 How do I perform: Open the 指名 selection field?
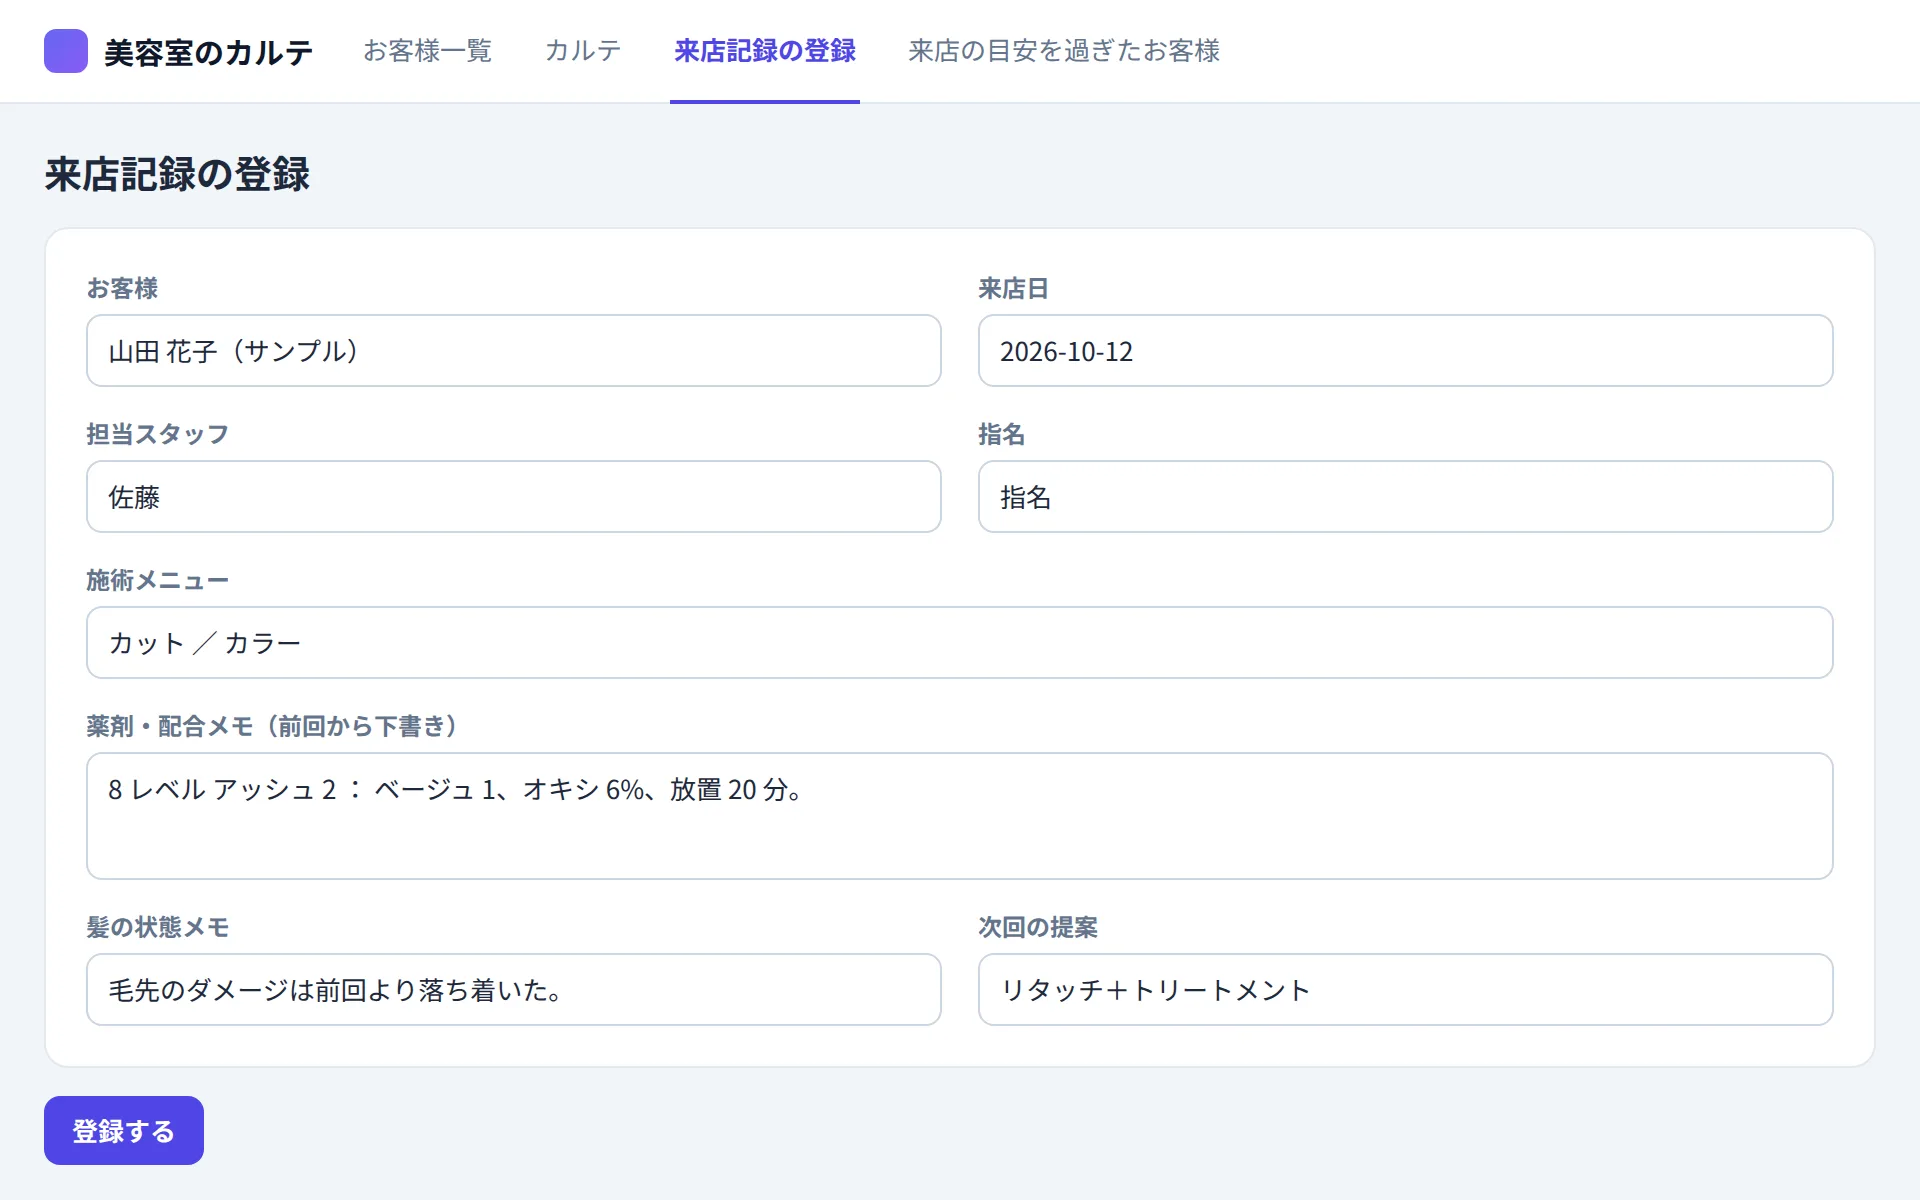pyautogui.click(x=1405, y=497)
